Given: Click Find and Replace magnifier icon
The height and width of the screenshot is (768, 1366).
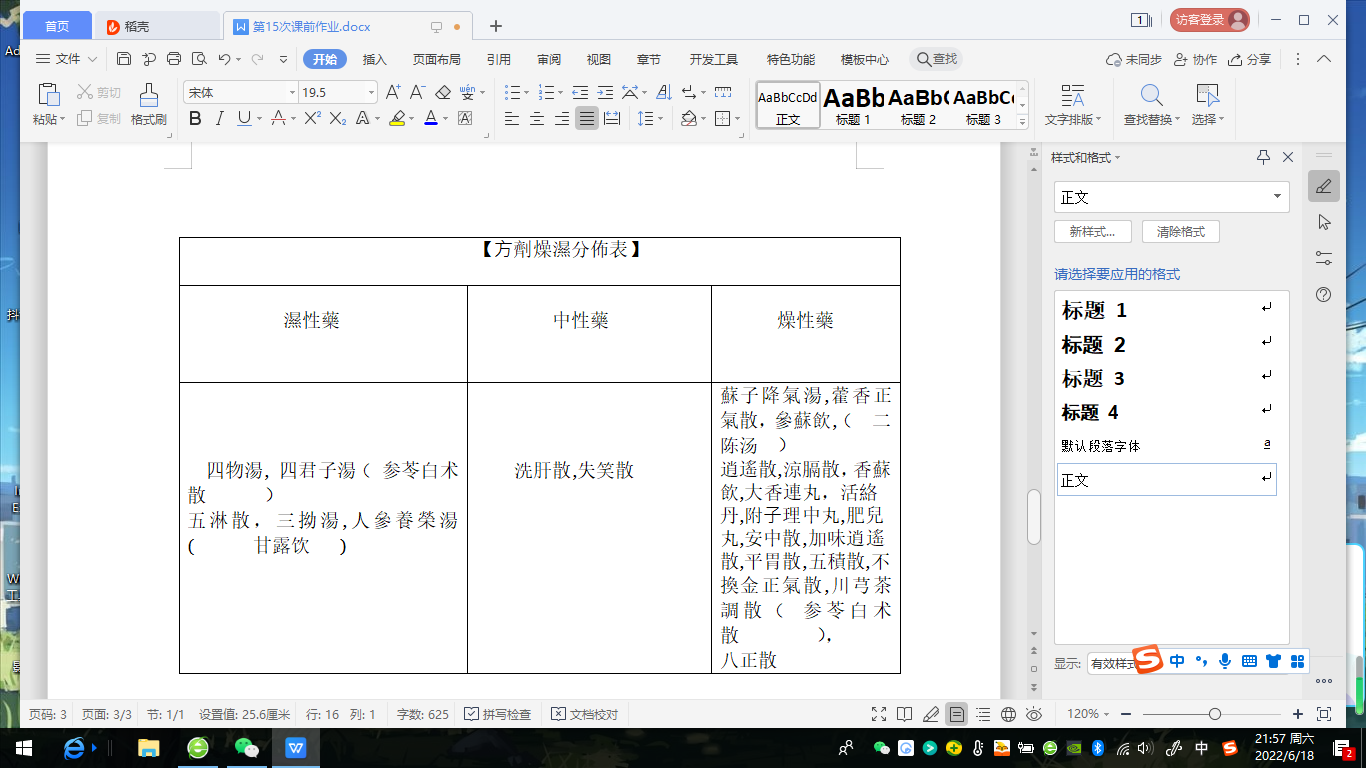Looking at the screenshot, I should (x=1152, y=96).
